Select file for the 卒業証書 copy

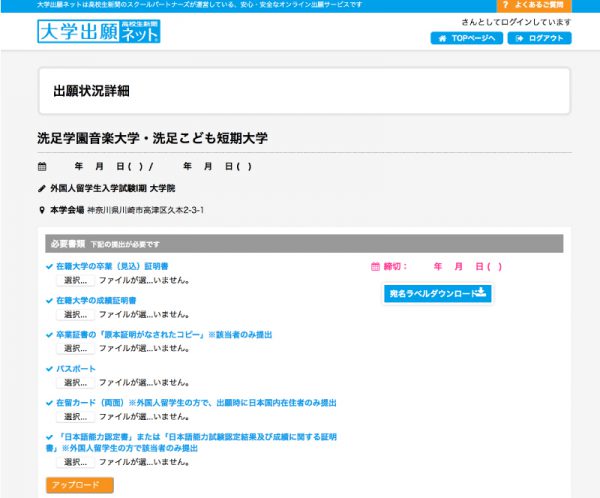click(x=75, y=349)
